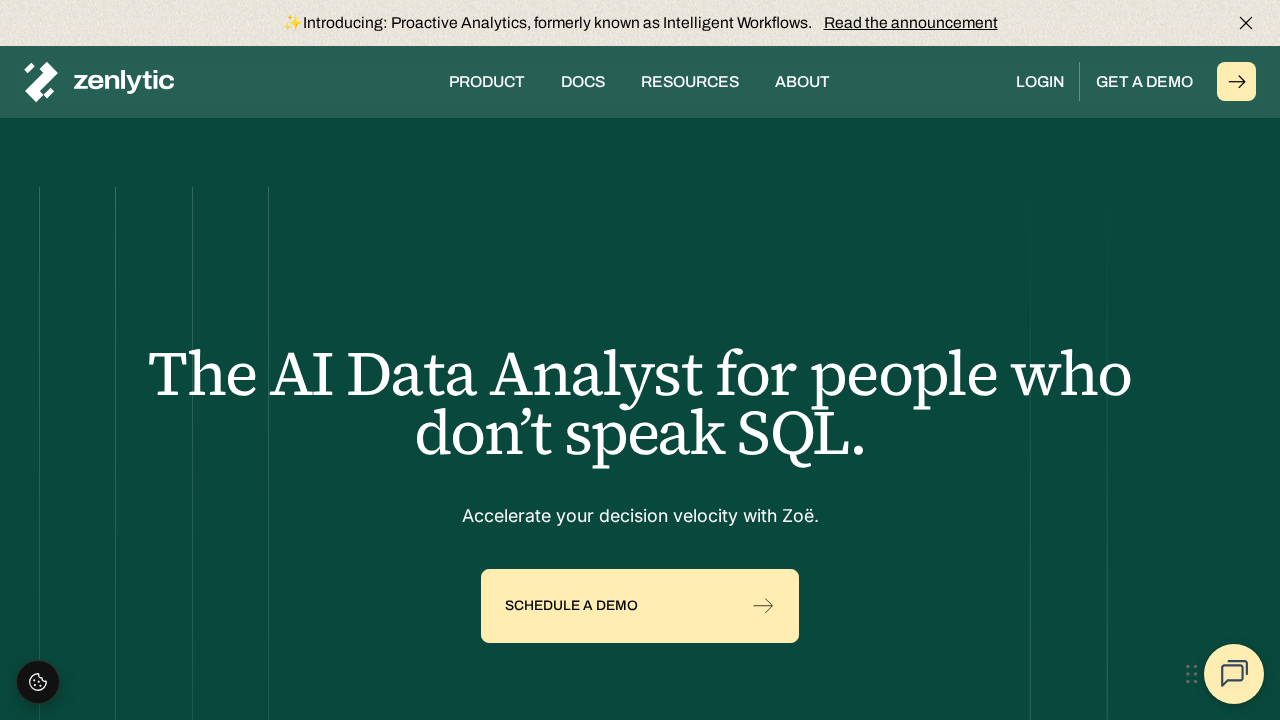Open the ABOUT navigation item

pyautogui.click(x=802, y=82)
